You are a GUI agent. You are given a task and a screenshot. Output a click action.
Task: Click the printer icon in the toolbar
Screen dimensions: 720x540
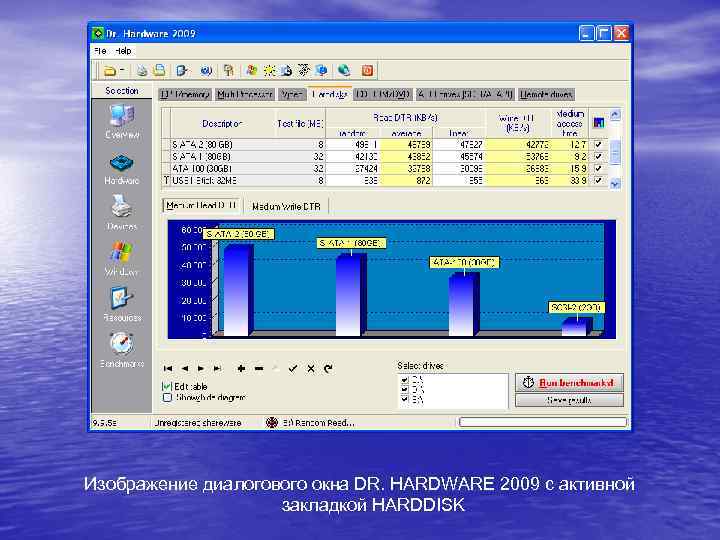tap(142, 71)
